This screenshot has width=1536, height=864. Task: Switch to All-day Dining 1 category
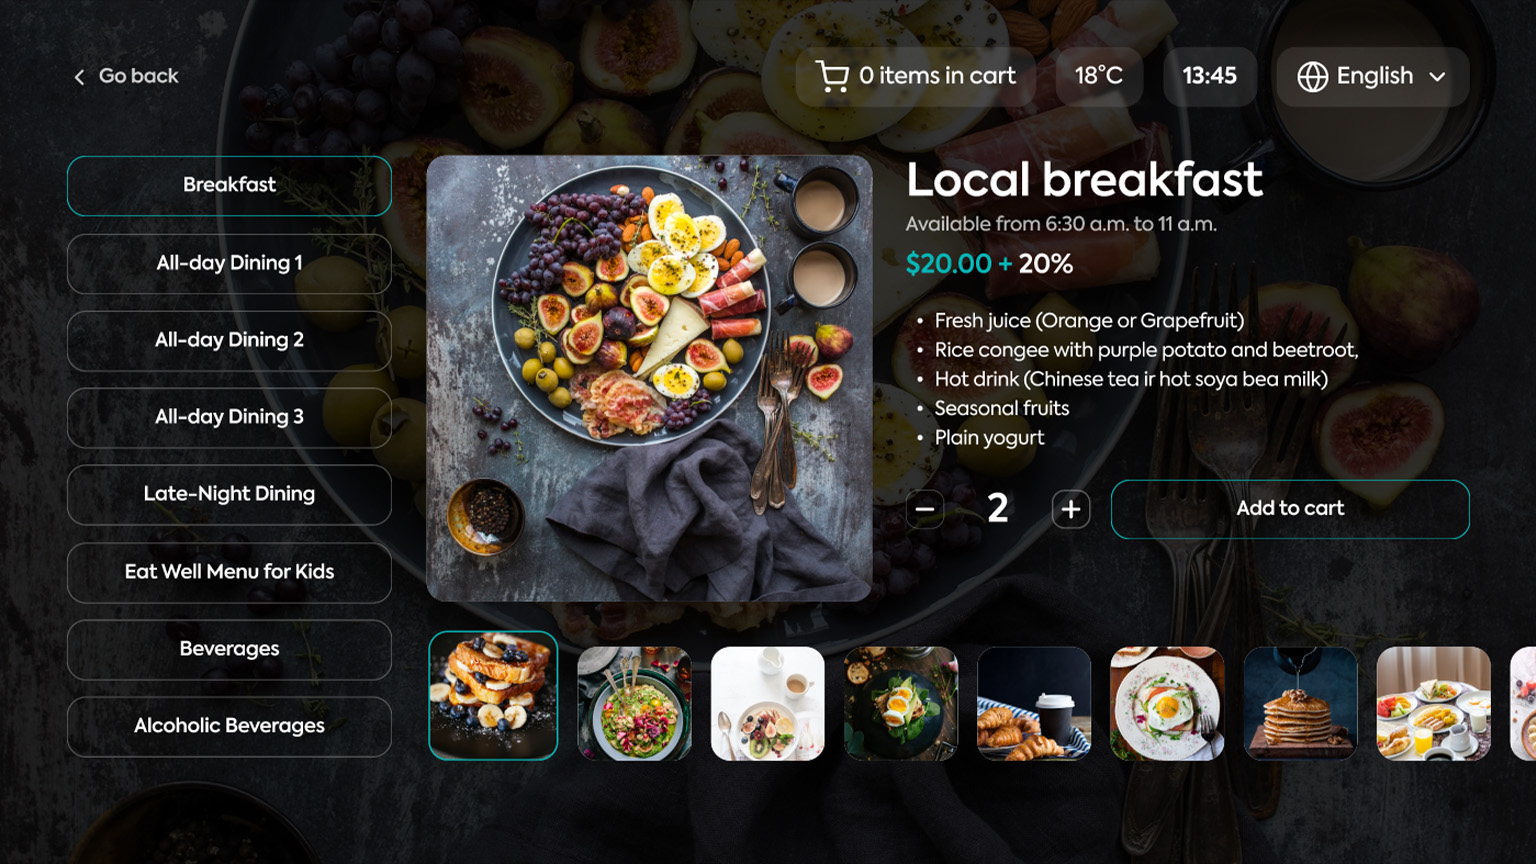click(229, 263)
